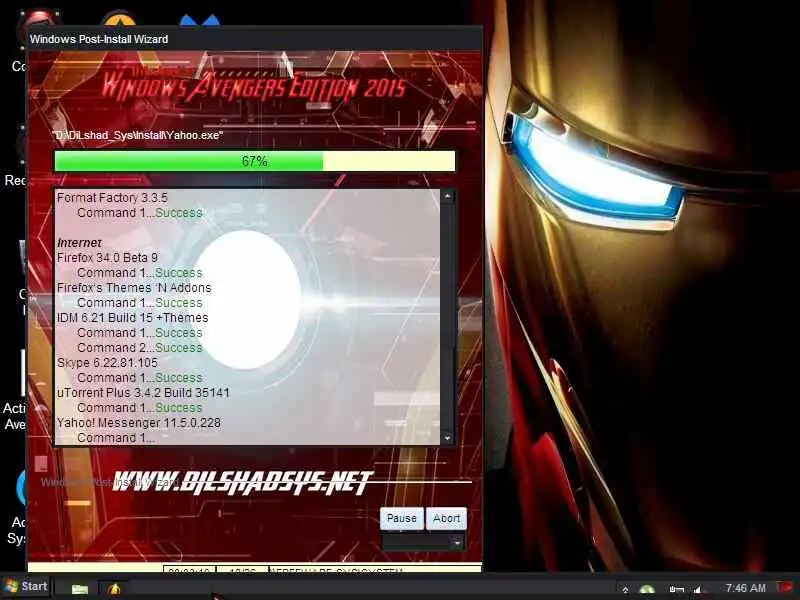Click the Command 2...Success line under IDM
Viewport: 800px width, 600px height.
coord(140,347)
